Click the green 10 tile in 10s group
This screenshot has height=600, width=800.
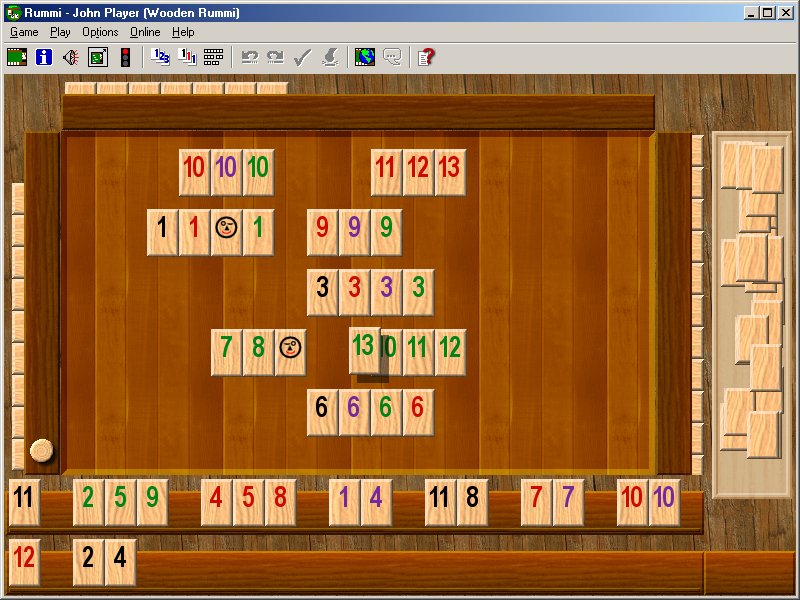click(258, 172)
